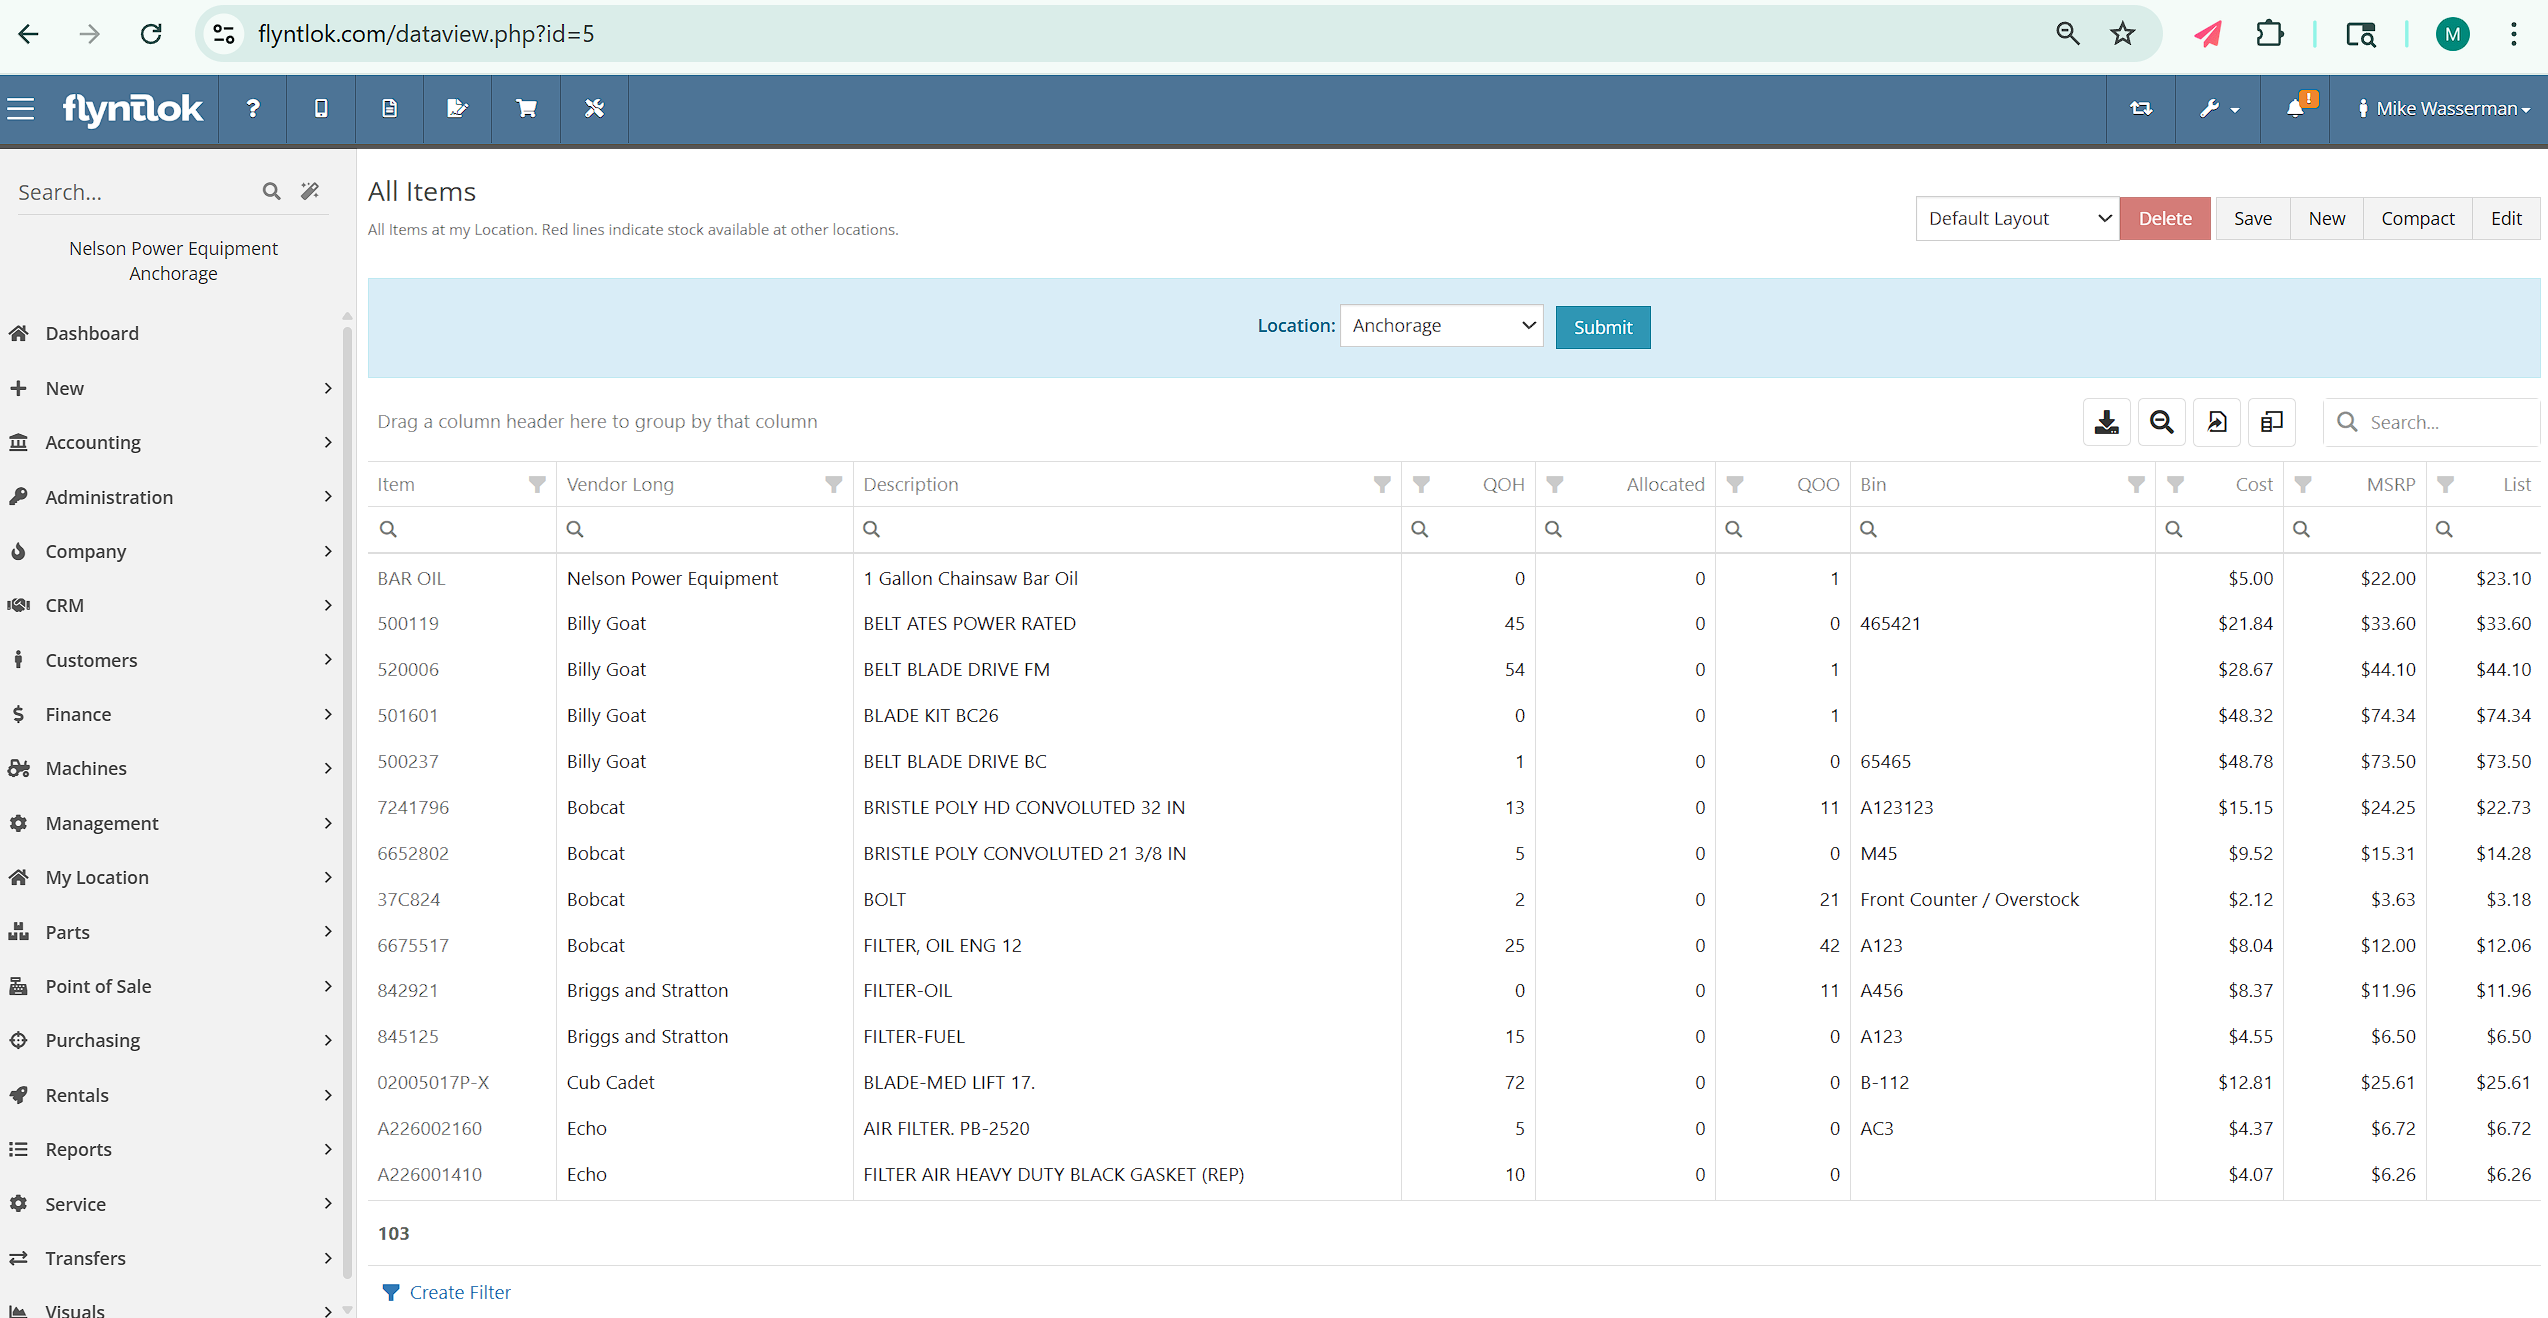
Task: Open Dashboard in the sidebar
Action: click(x=92, y=333)
